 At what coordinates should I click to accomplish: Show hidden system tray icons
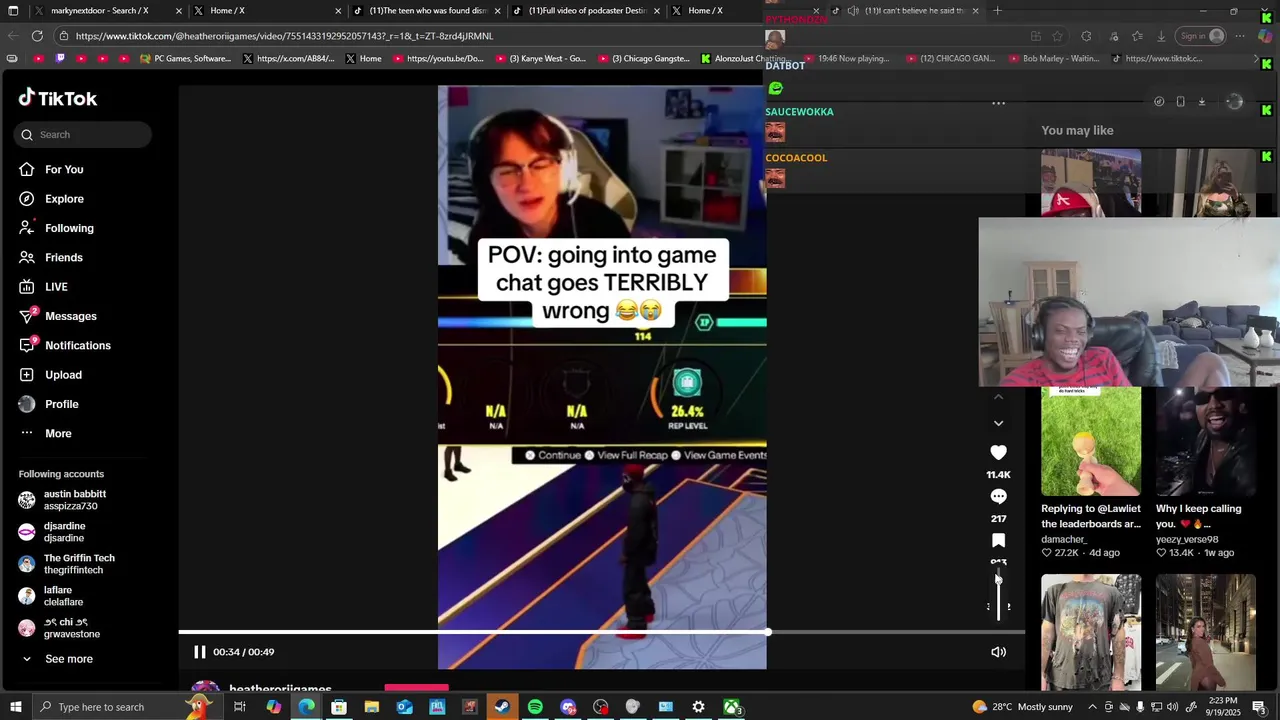click(x=1092, y=707)
